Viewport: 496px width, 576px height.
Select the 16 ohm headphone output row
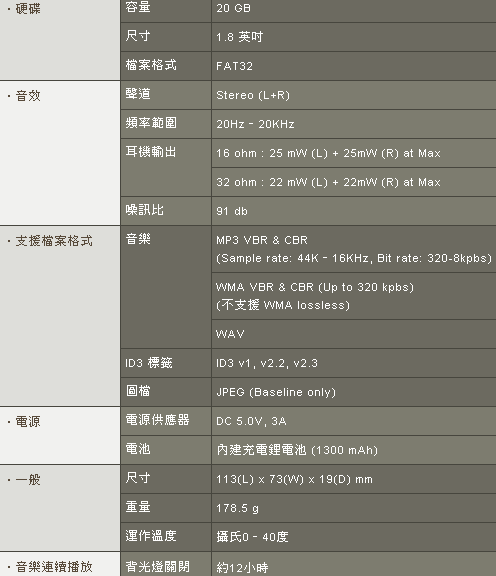coord(354,153)
